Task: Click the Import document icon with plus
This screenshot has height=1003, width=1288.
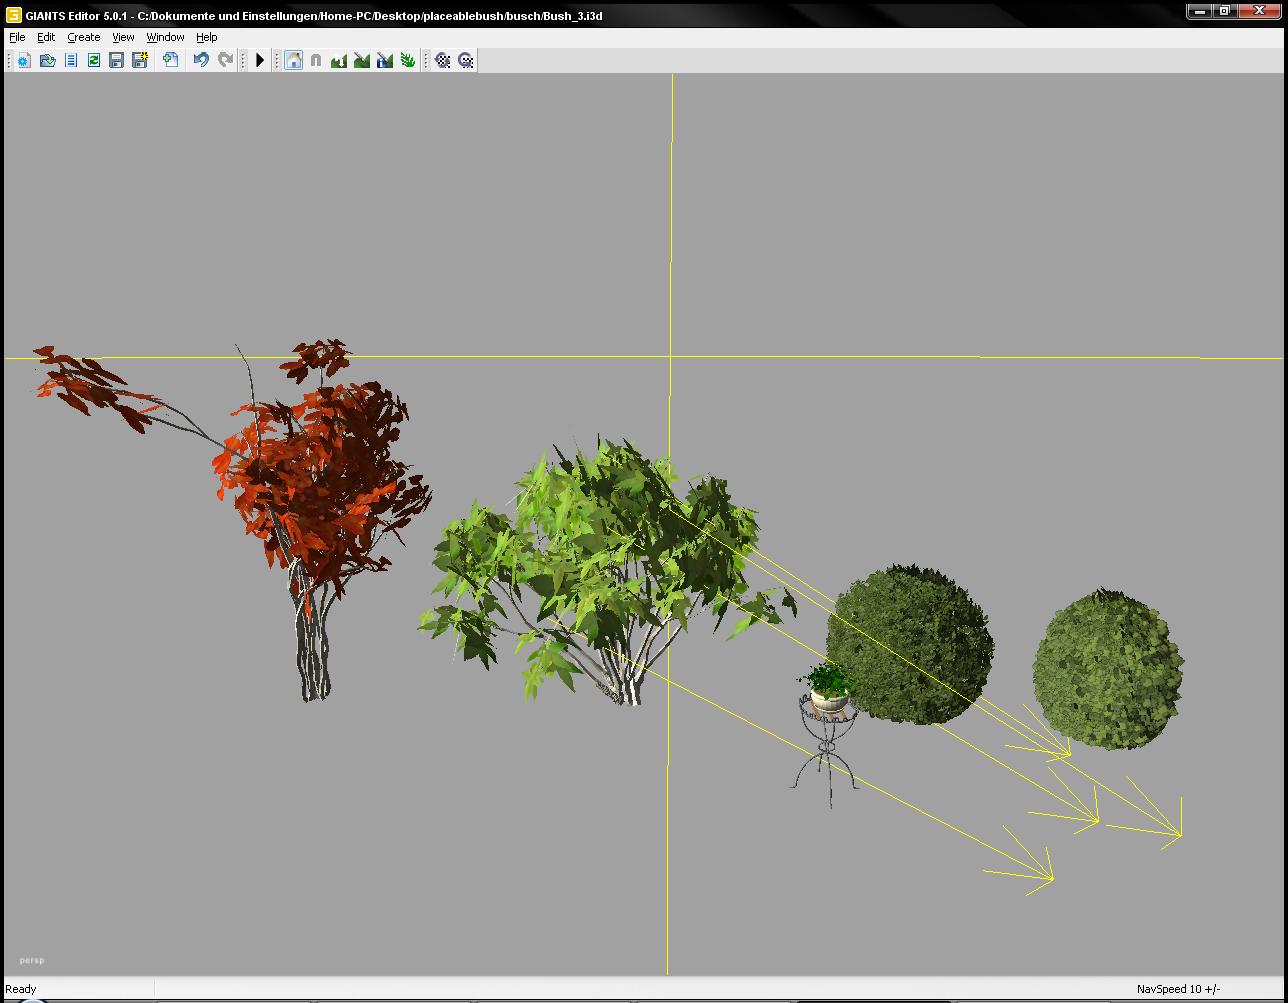Action: click(x=171, y=60)
